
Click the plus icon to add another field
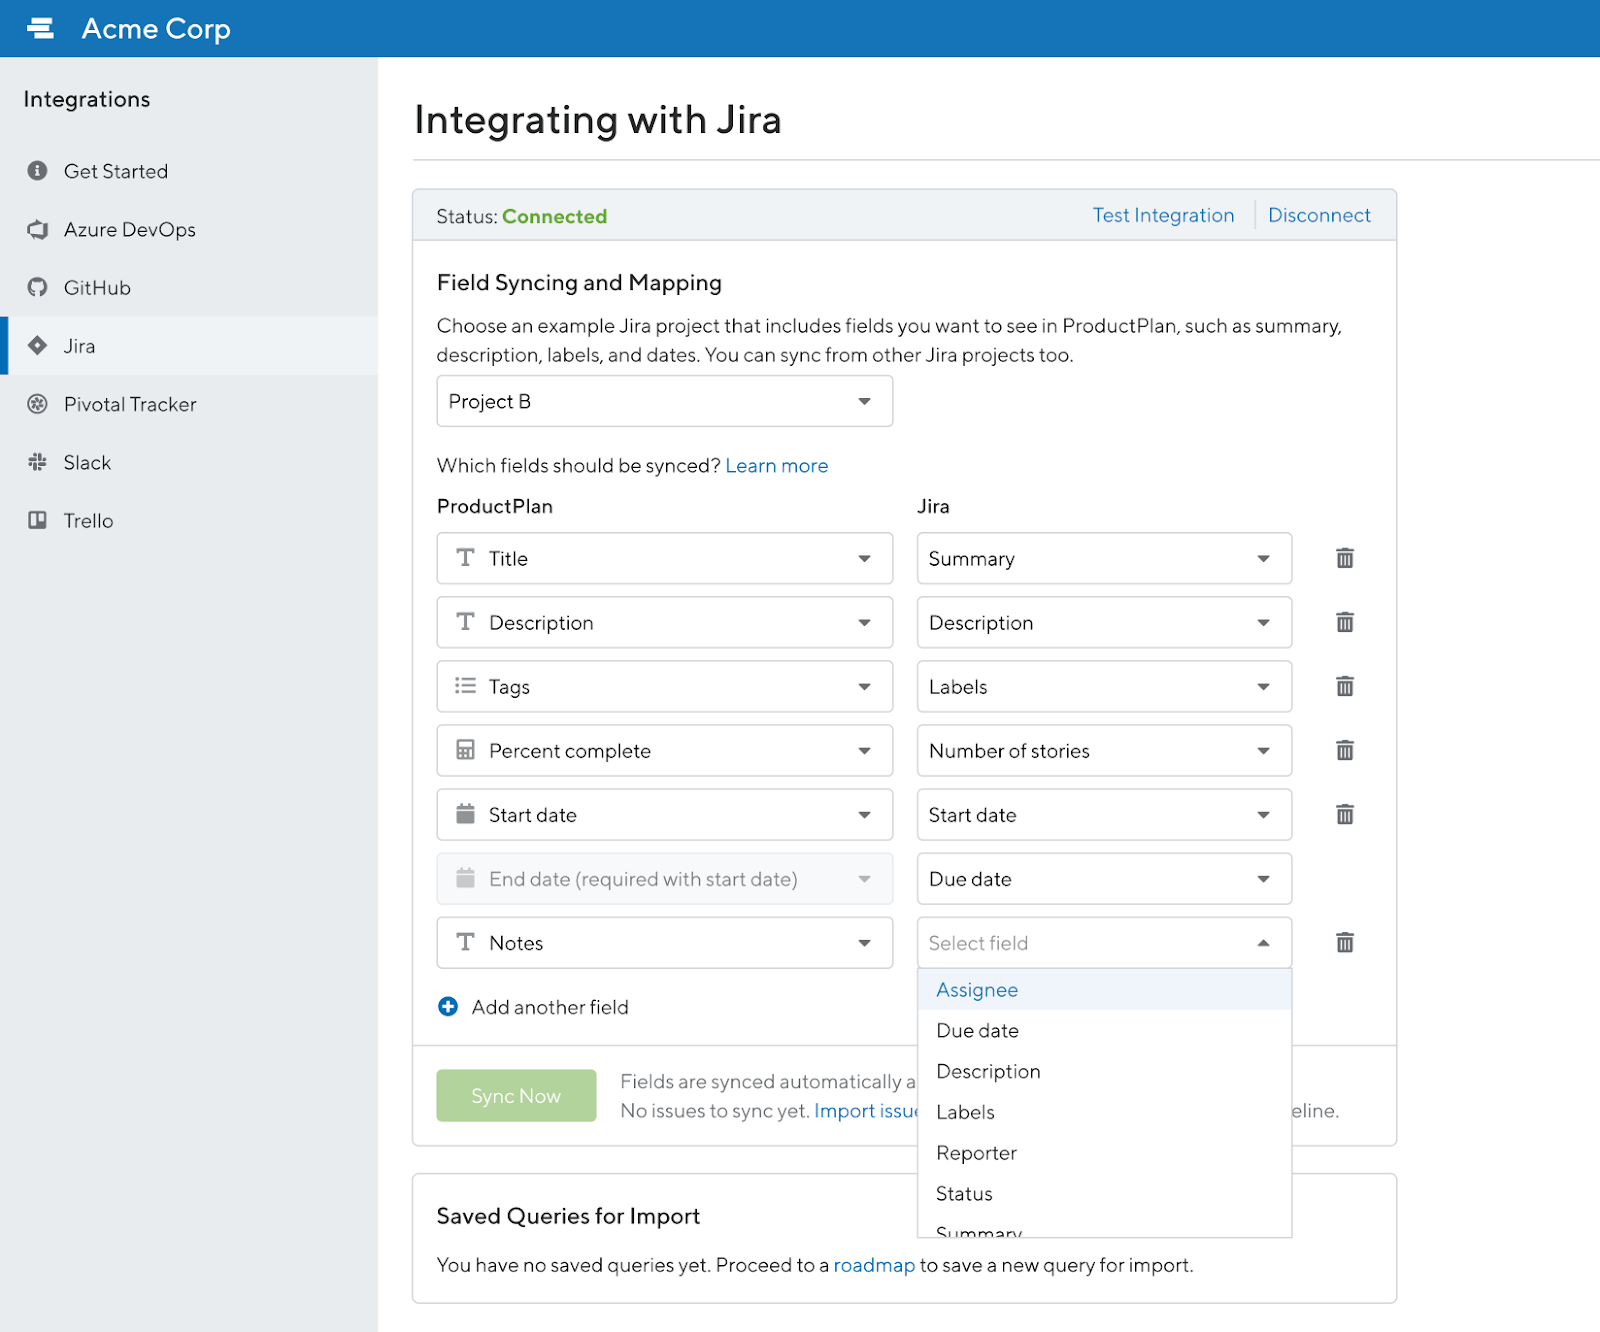click(448, 1007)
